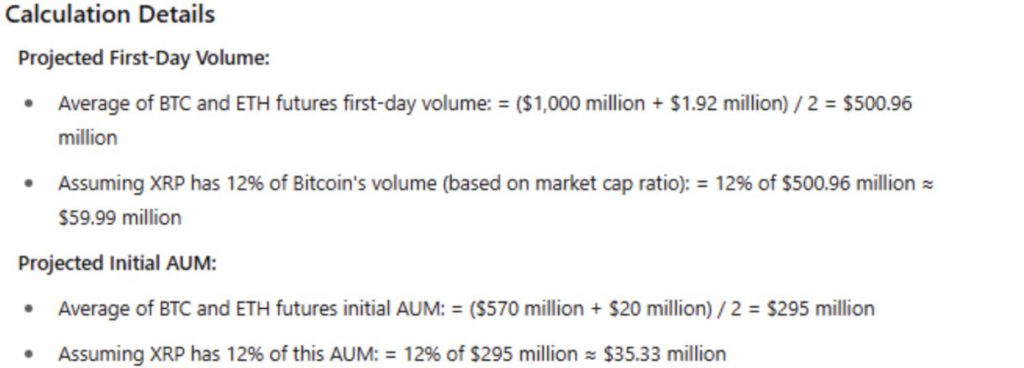Viewport: 1024px width, 368px height.
Task: Click "$295 million" after "/ 2 ="
Action: click(x=820, y=309)
